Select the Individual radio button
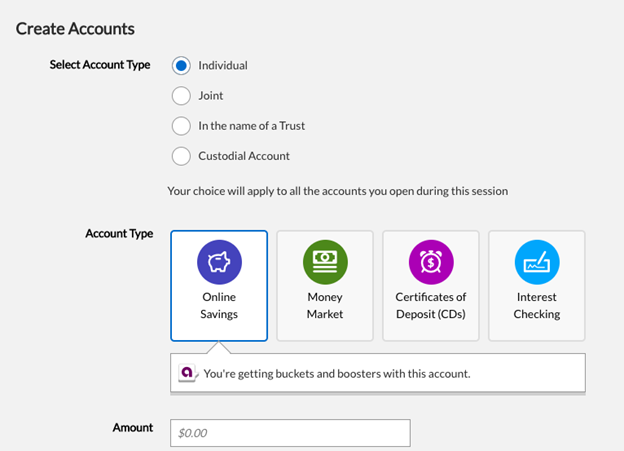The image size is (624, 451). (x=181, y=66)
